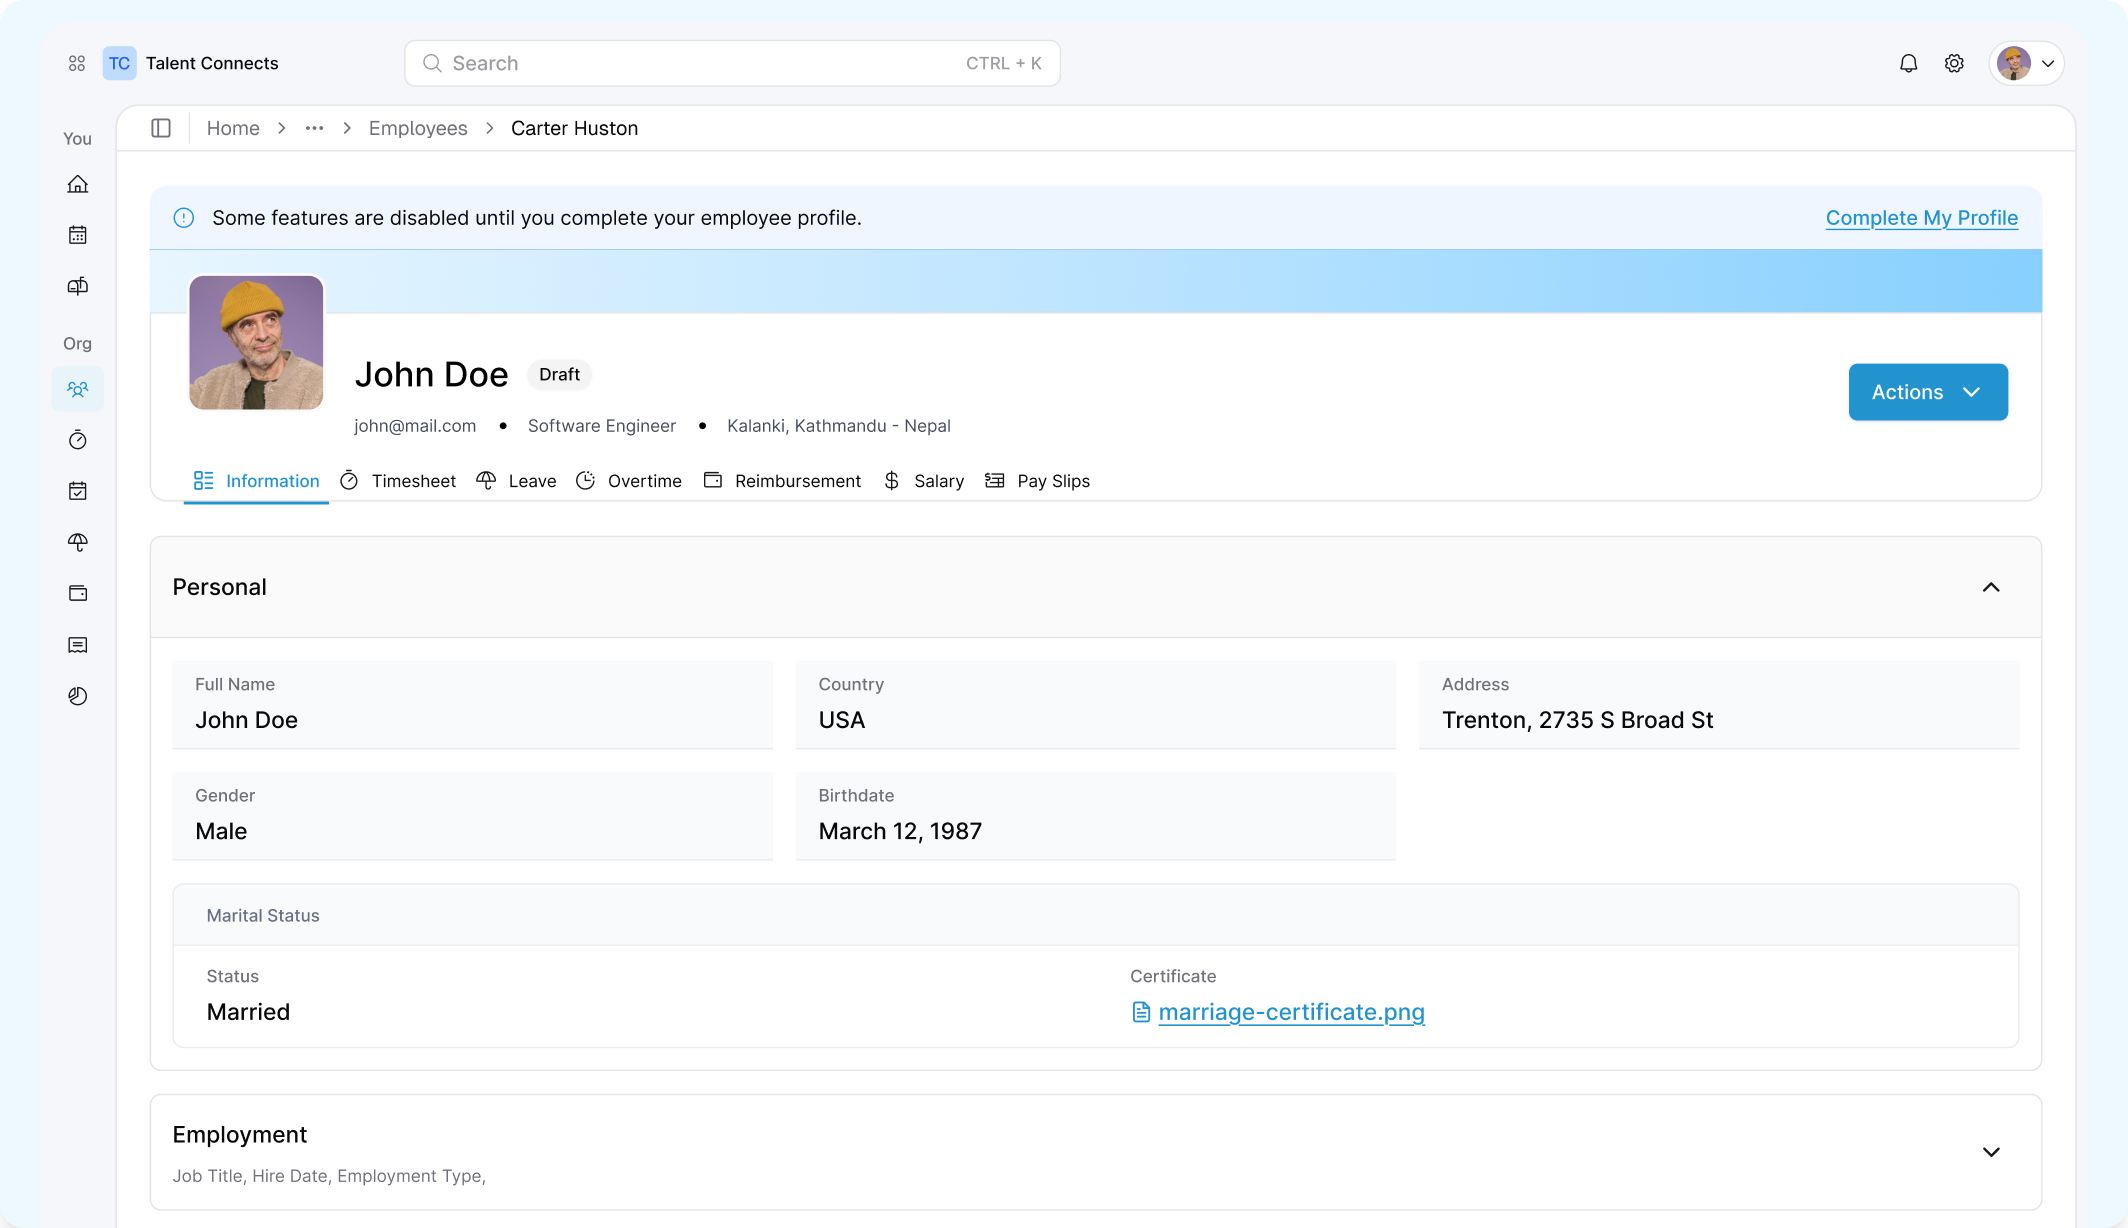Image resolution: width=2128 pixels, height=1228 pixels.
Task: Open the app grid launcher icon
Action: click(77, 63)
